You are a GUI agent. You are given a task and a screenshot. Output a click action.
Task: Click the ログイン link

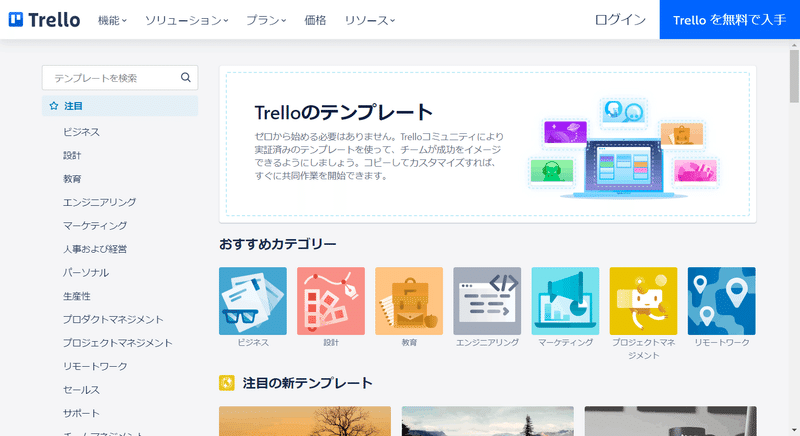[620, 20]
